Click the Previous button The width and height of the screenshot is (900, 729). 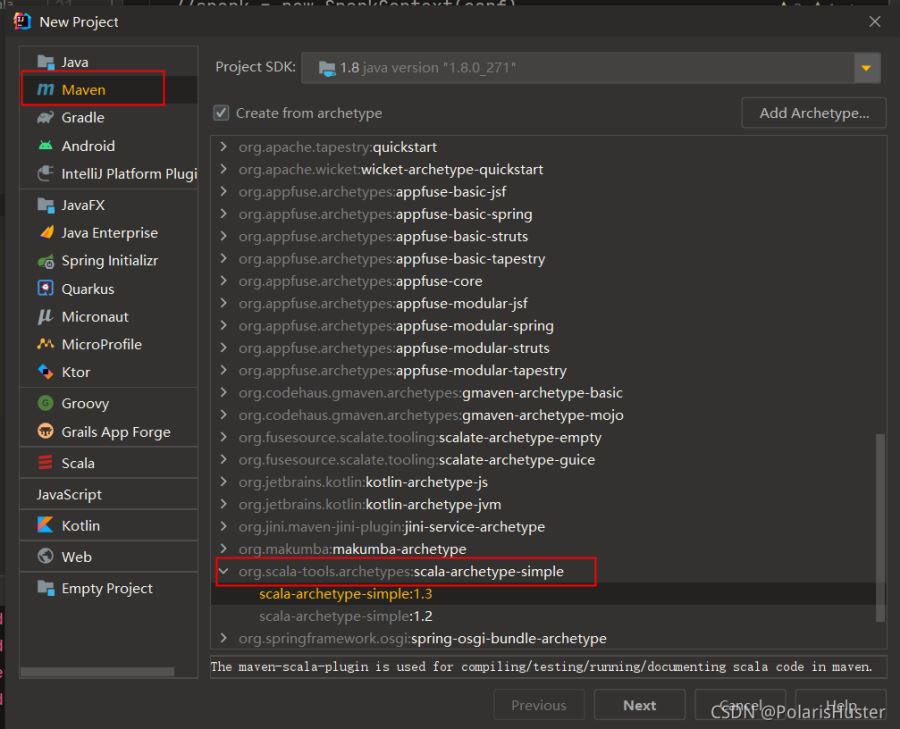coord(539,705)
